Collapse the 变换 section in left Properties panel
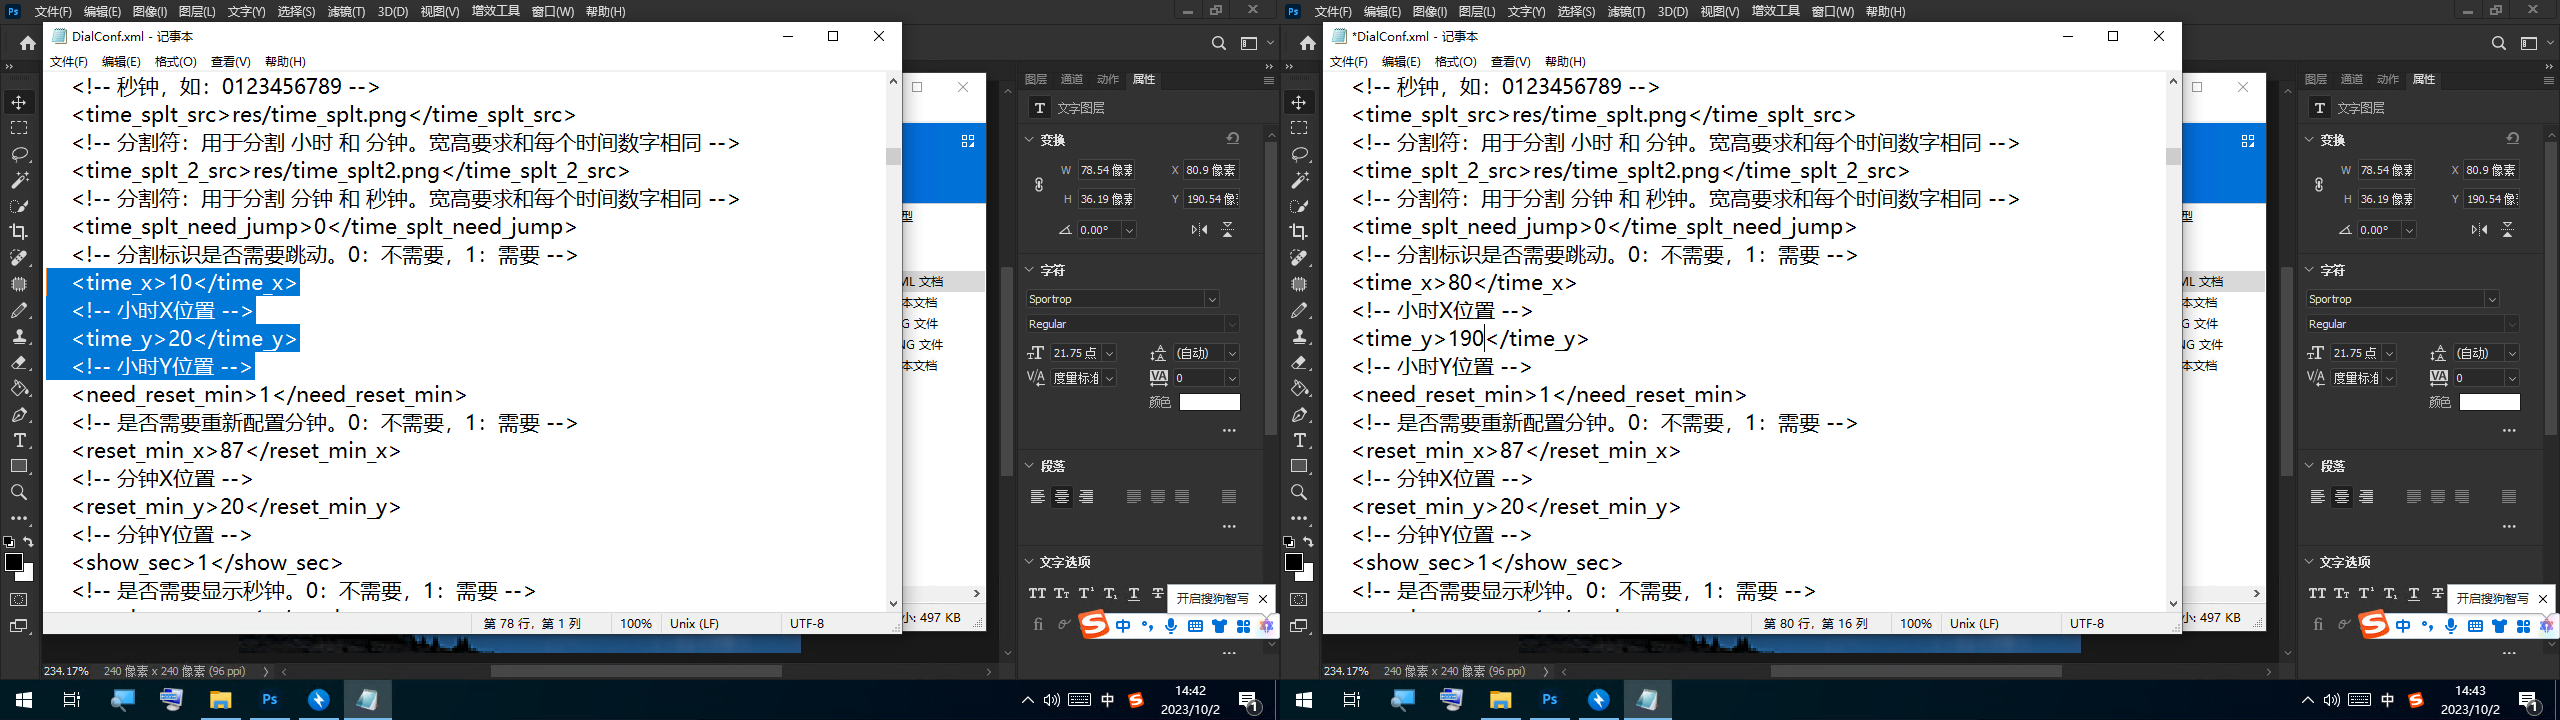 [x=1029, y=140]
